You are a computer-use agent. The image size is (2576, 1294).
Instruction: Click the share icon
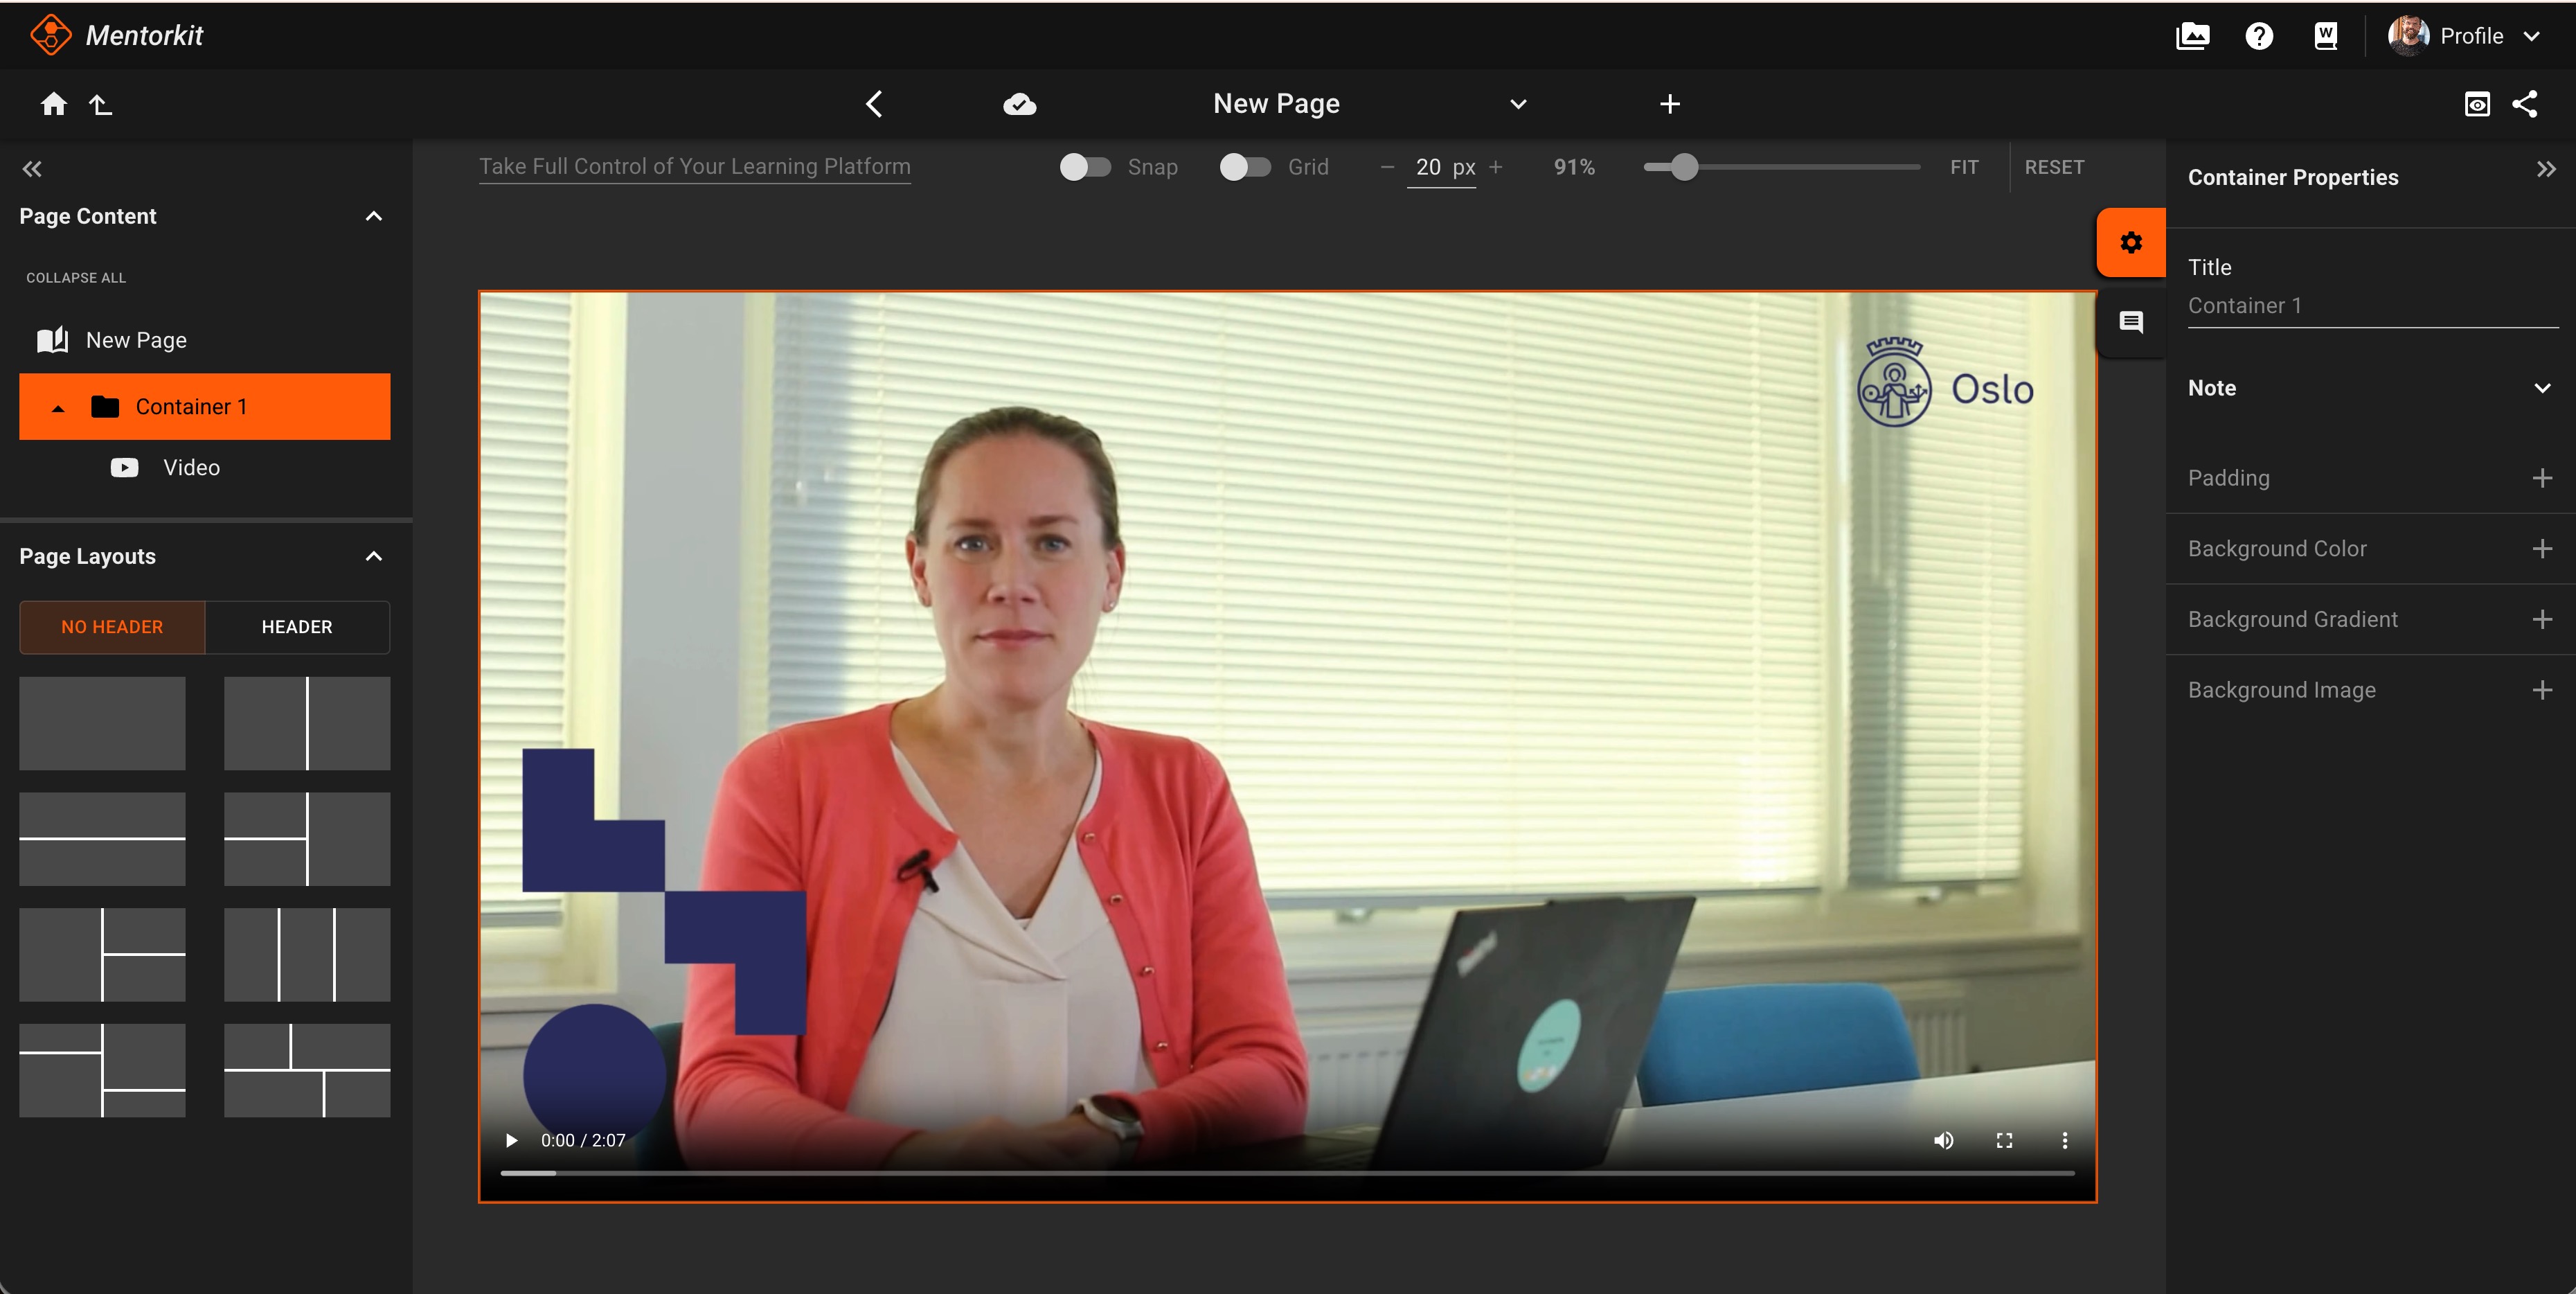pos(2524,104)
